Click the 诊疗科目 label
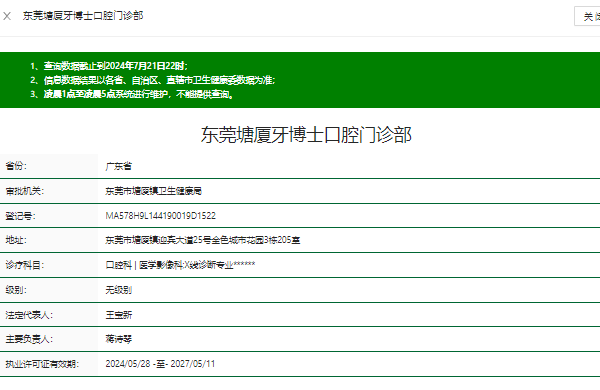 [x=24, y=265]
